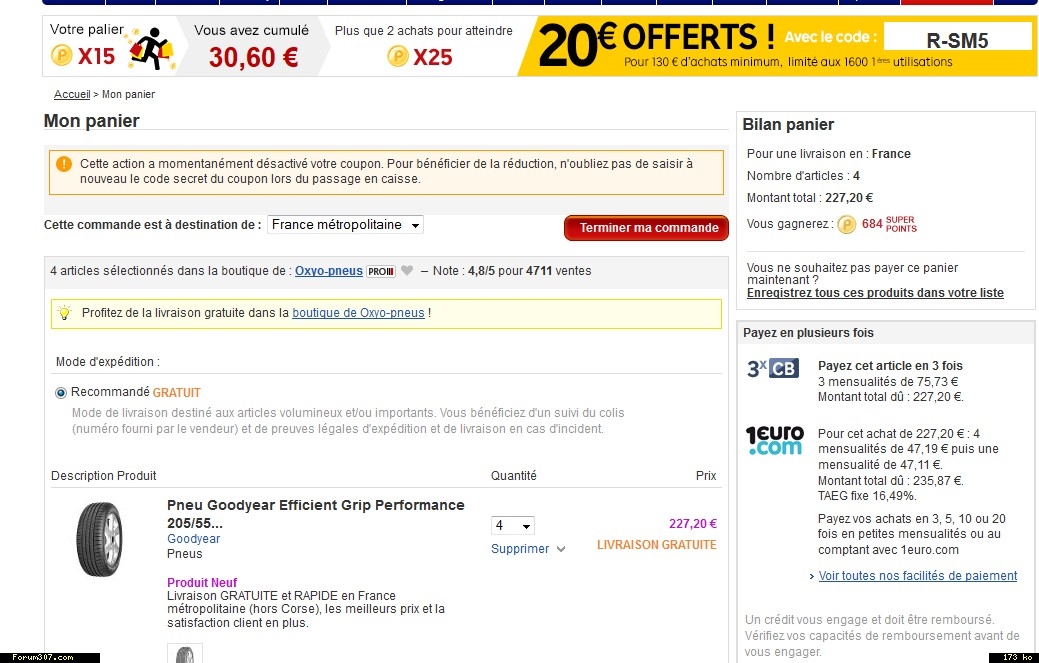Click the gold coin icon beside X25
Viewport: 1039px width, 663px height.
pos(398,56)
